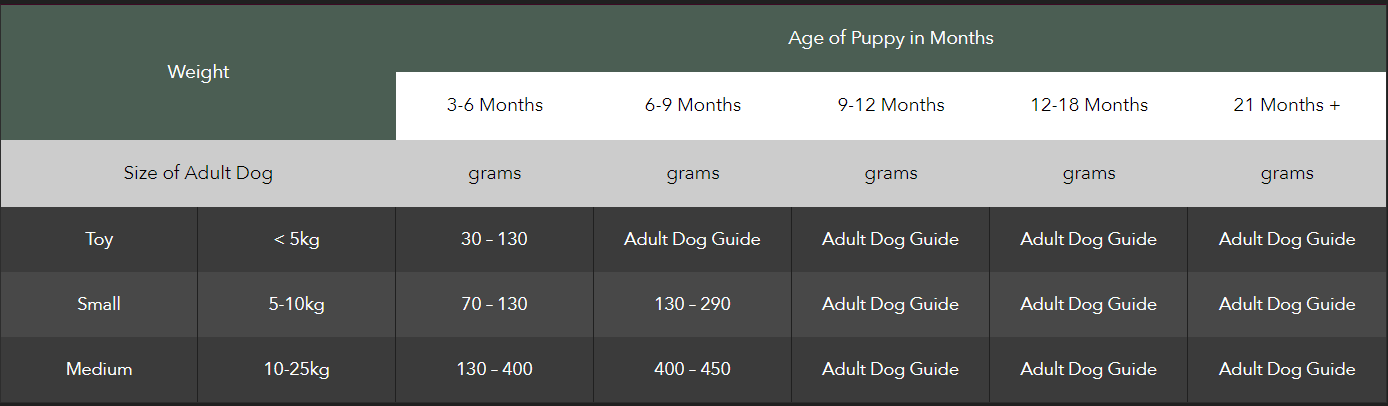This screenshot has width=1388, height=406.
Task: Select the 3-6 Months column header
Action: (x=495, y=105)
